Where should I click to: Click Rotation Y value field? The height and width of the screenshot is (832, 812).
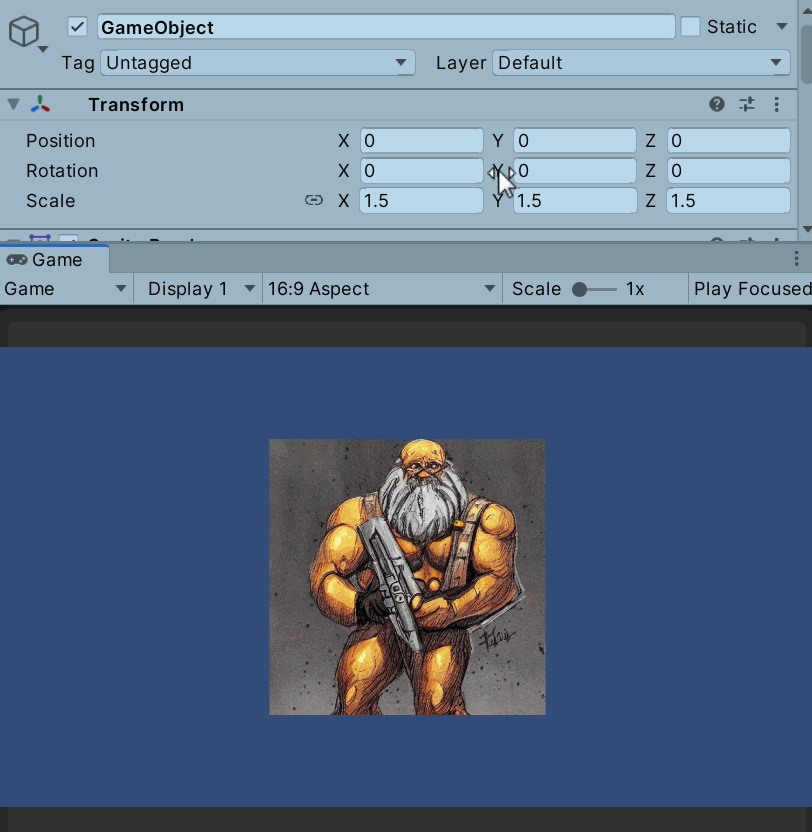(x=575, y=171)
